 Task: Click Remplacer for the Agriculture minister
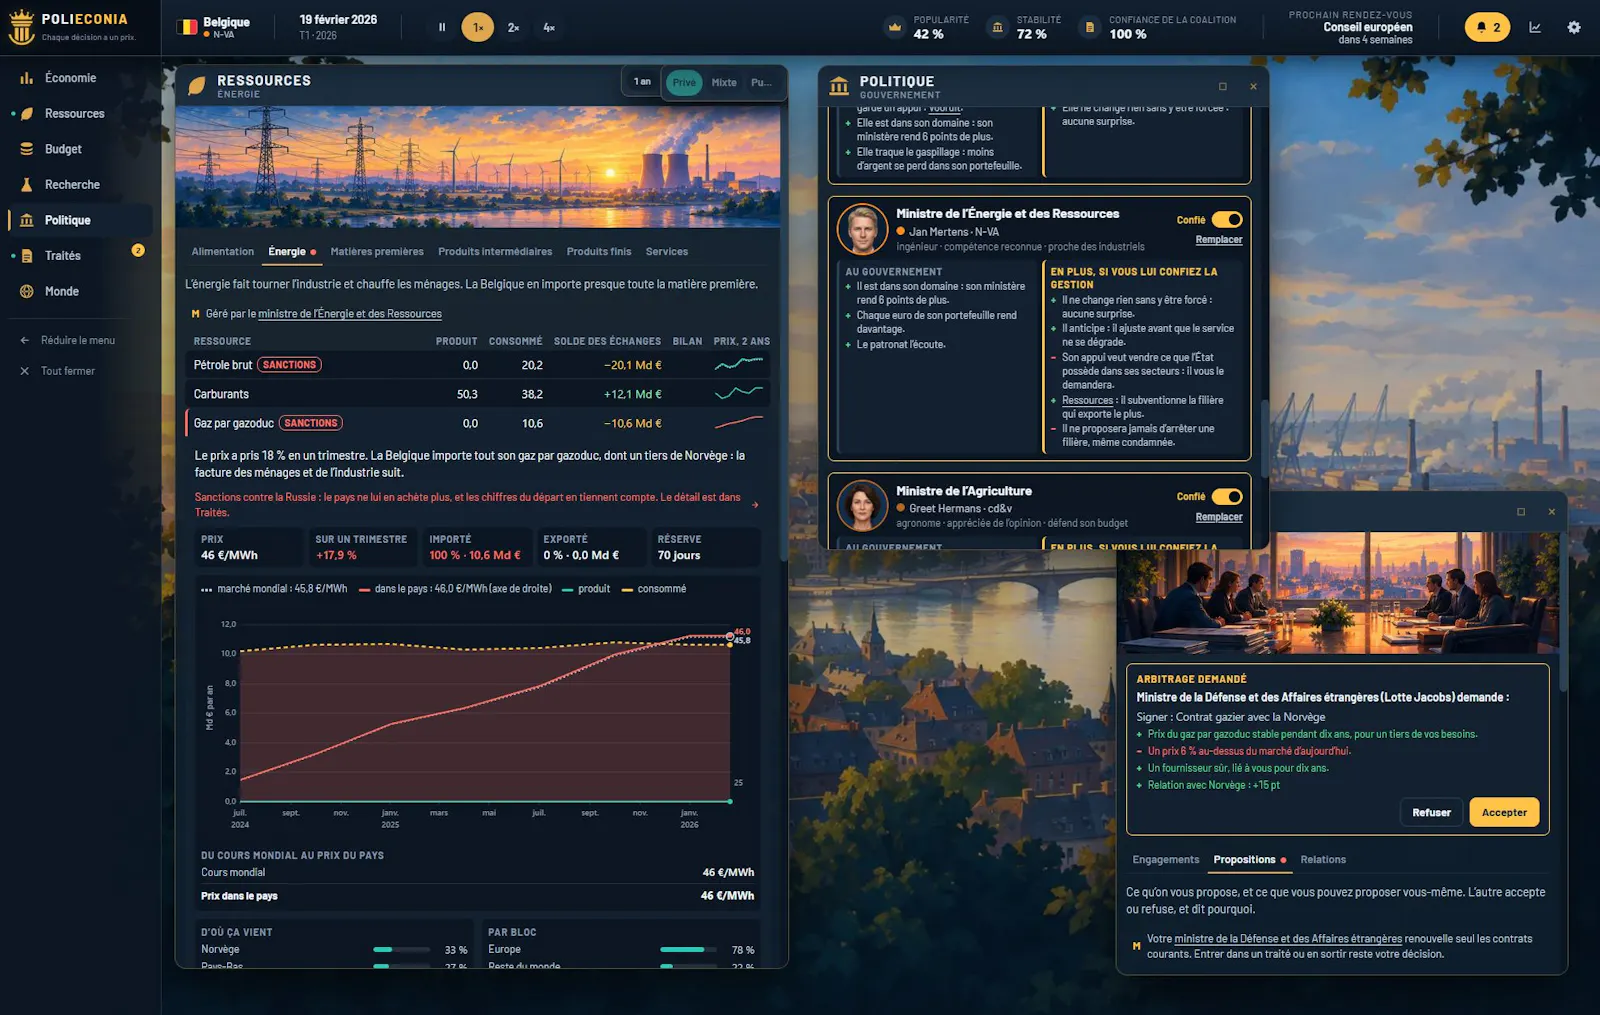[x=1219, y=518]
